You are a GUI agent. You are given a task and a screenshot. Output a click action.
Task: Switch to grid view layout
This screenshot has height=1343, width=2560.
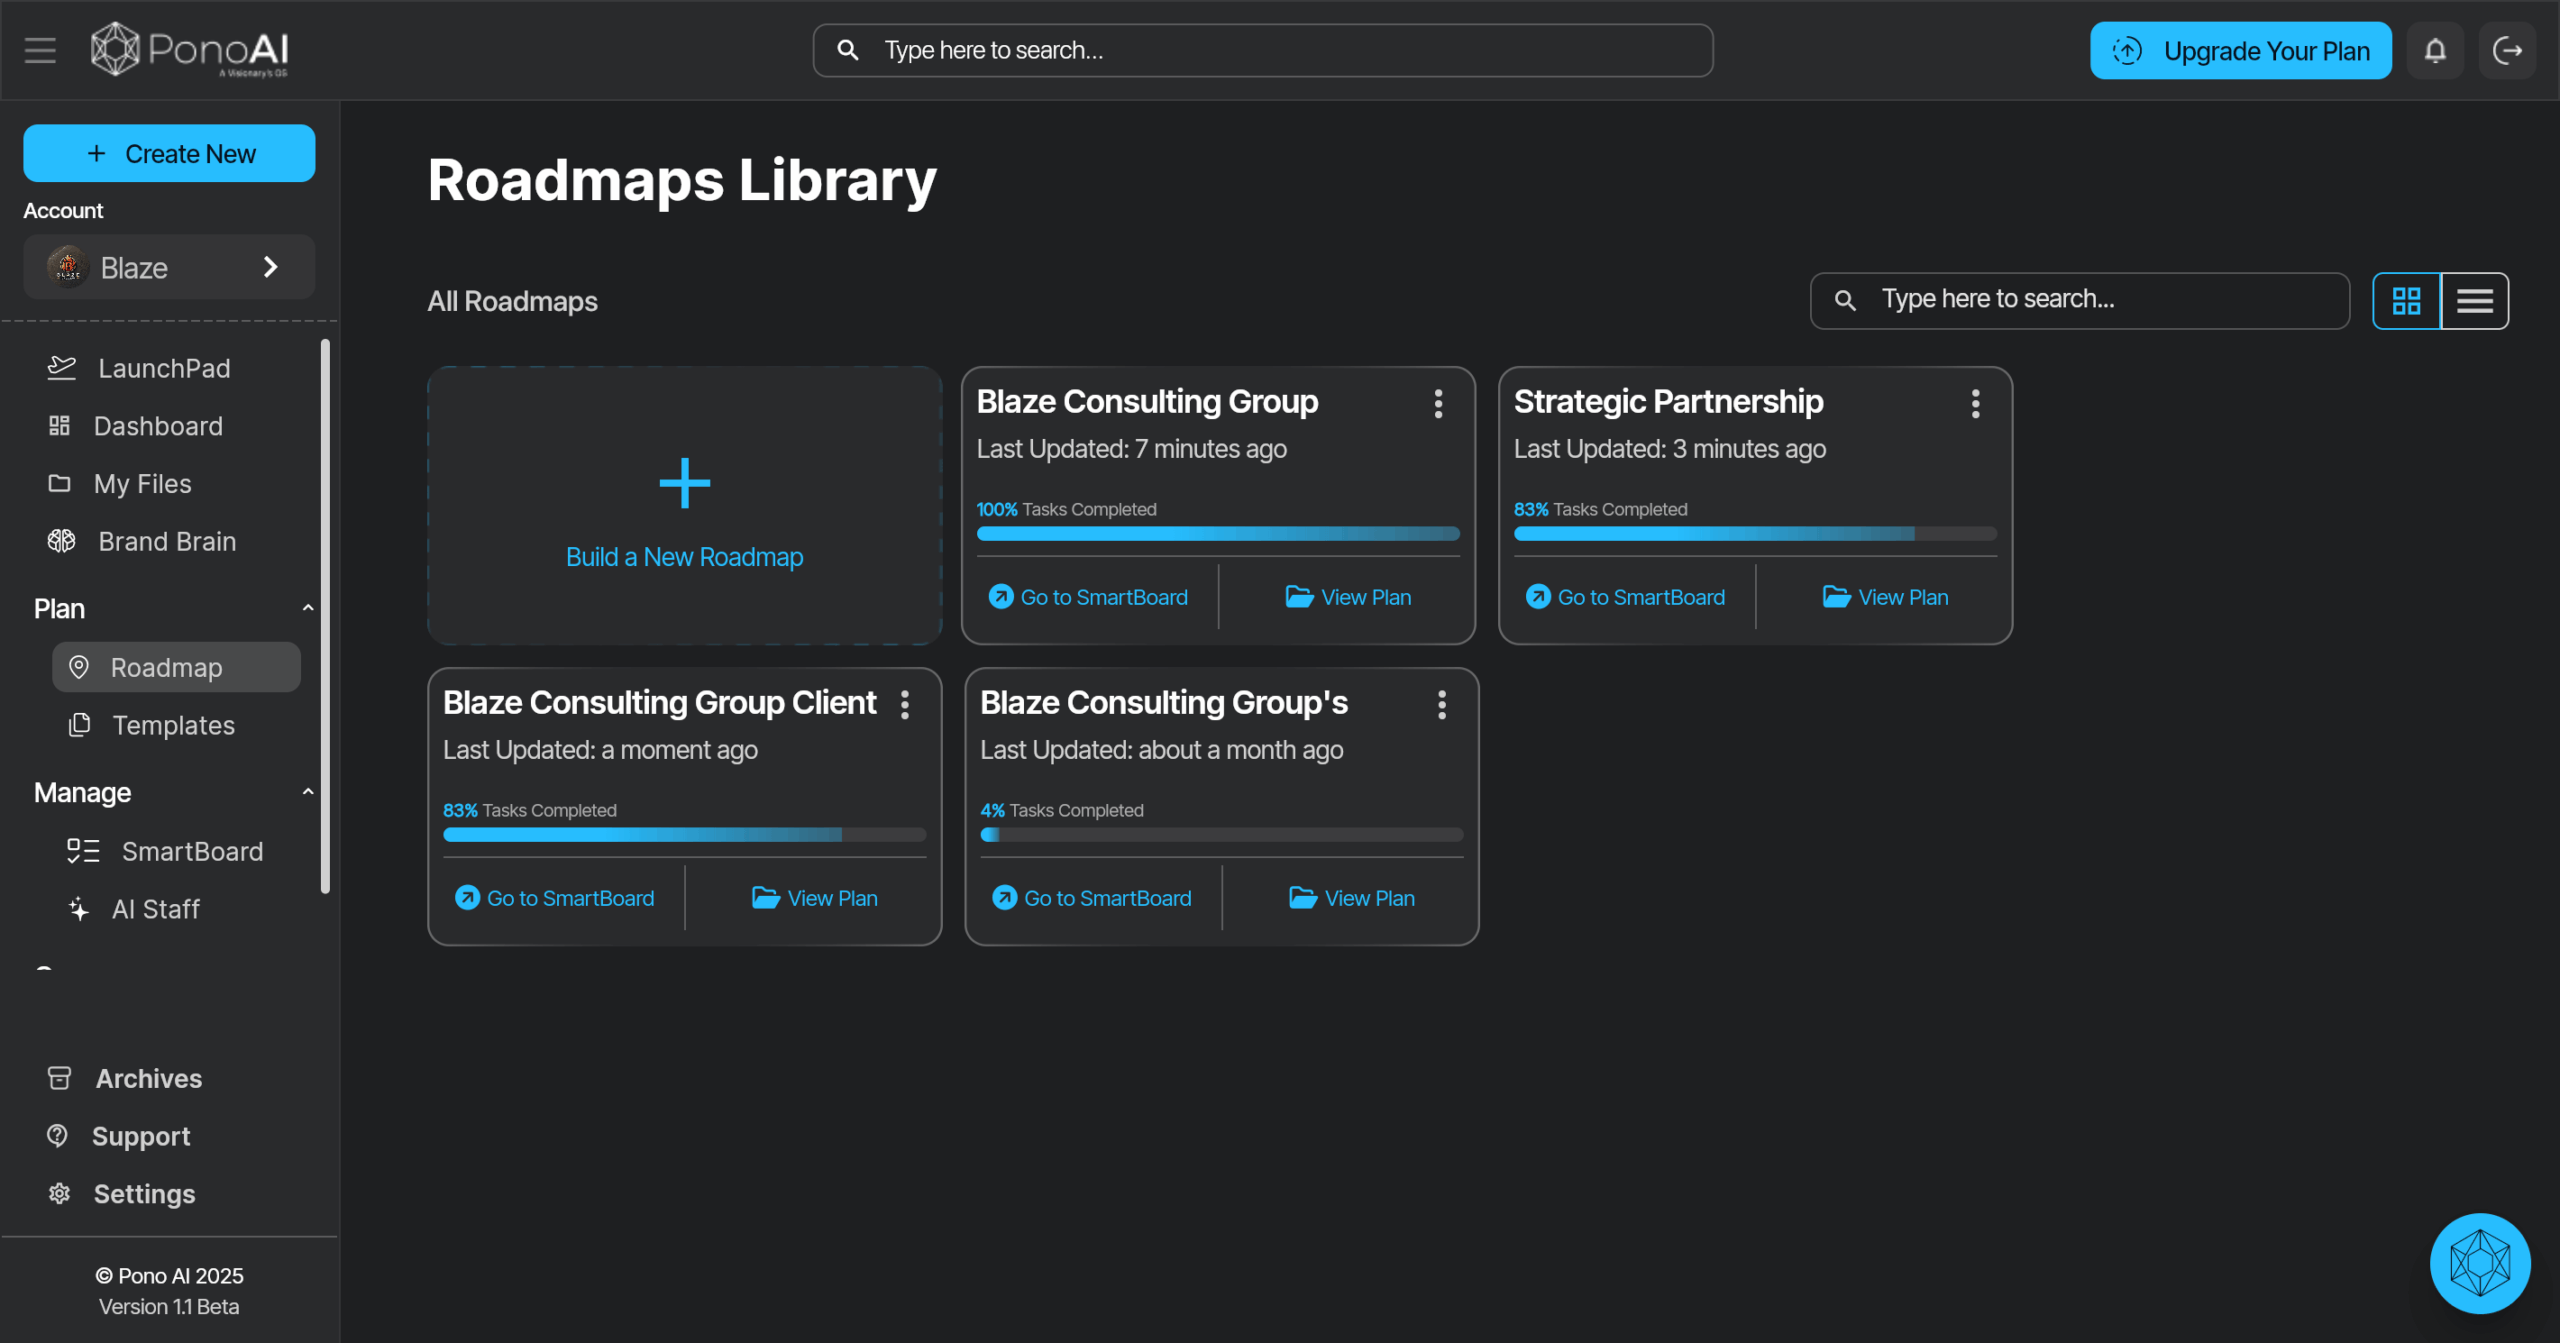tap(2406, 301)
